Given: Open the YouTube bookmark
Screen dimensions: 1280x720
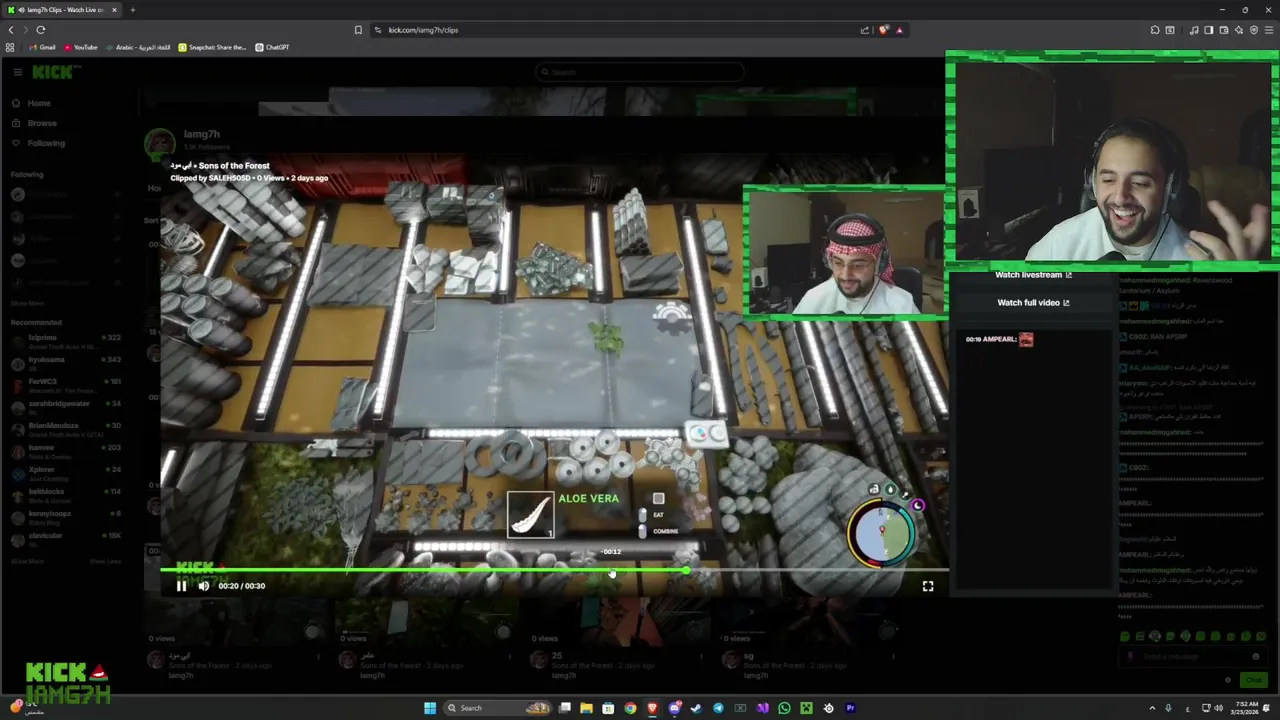Looking at the screenshot, I should point(80,47).
